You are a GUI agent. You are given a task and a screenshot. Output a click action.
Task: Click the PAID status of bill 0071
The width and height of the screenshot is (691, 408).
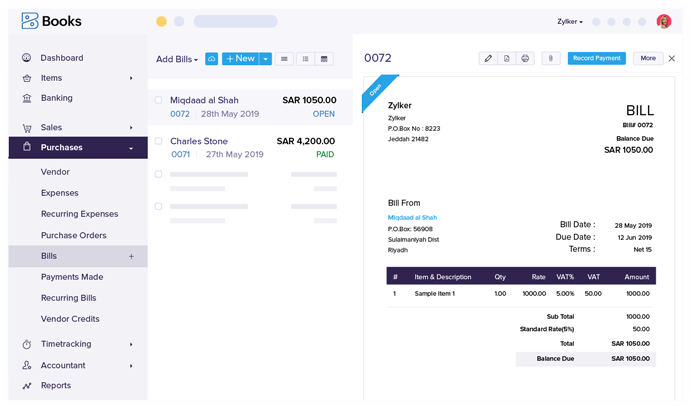pyautogui.click(x=325, y=154)
